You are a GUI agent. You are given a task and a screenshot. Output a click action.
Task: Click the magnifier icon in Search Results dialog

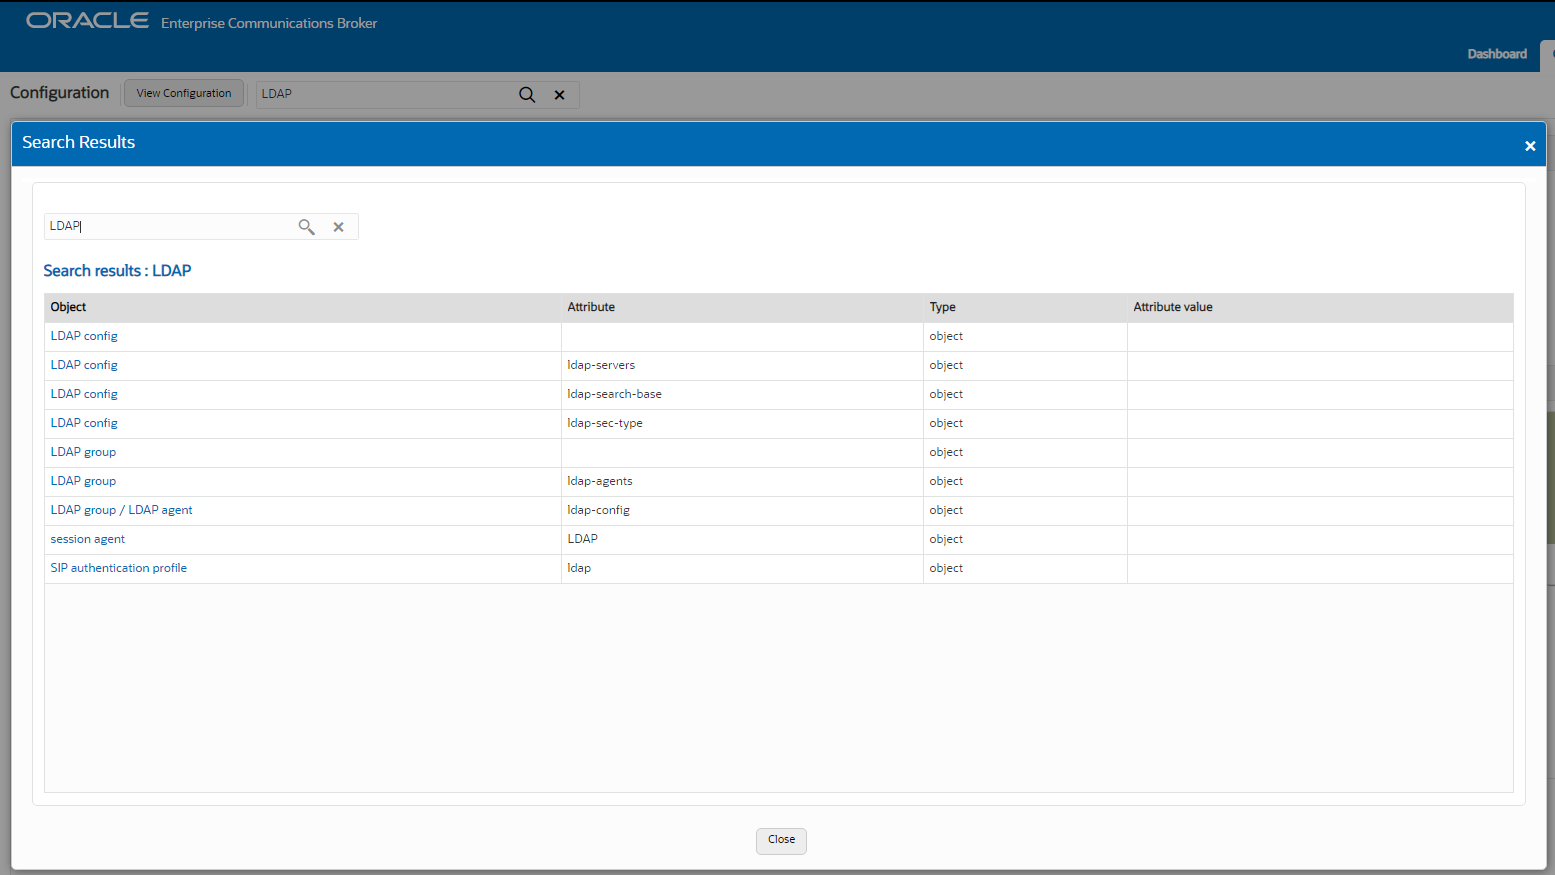coord(306,227)
